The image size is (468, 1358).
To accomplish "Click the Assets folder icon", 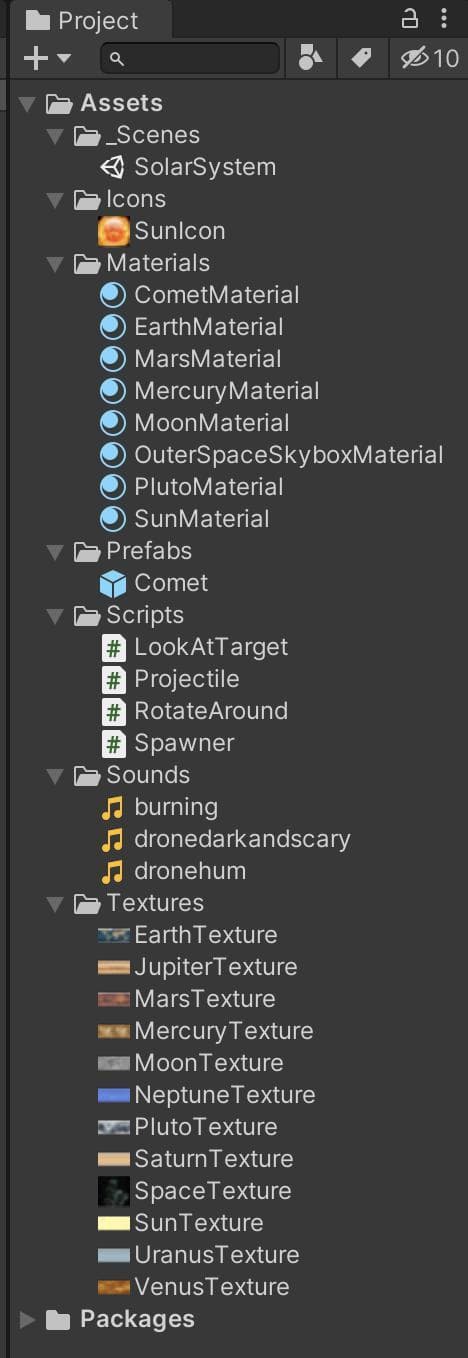I will [60, 103].
